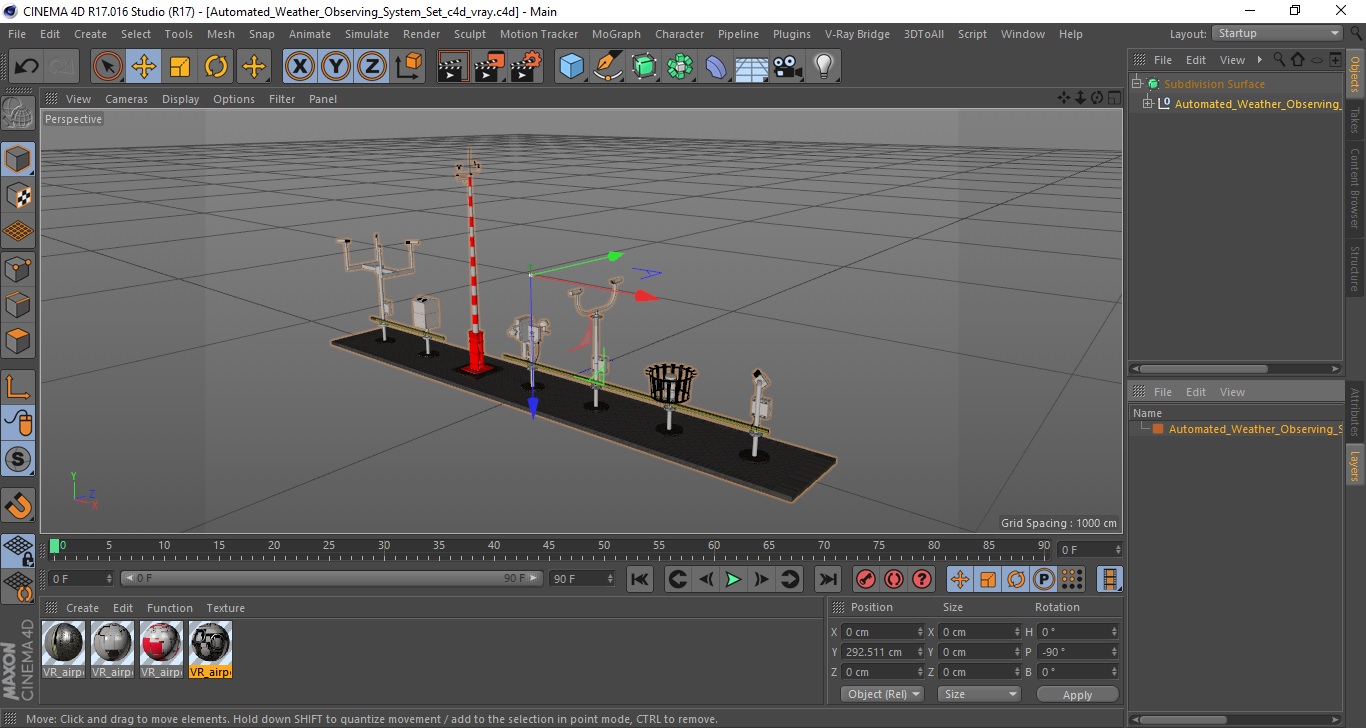
Task: Open material manager Texture menu
Action: [225, 608]
